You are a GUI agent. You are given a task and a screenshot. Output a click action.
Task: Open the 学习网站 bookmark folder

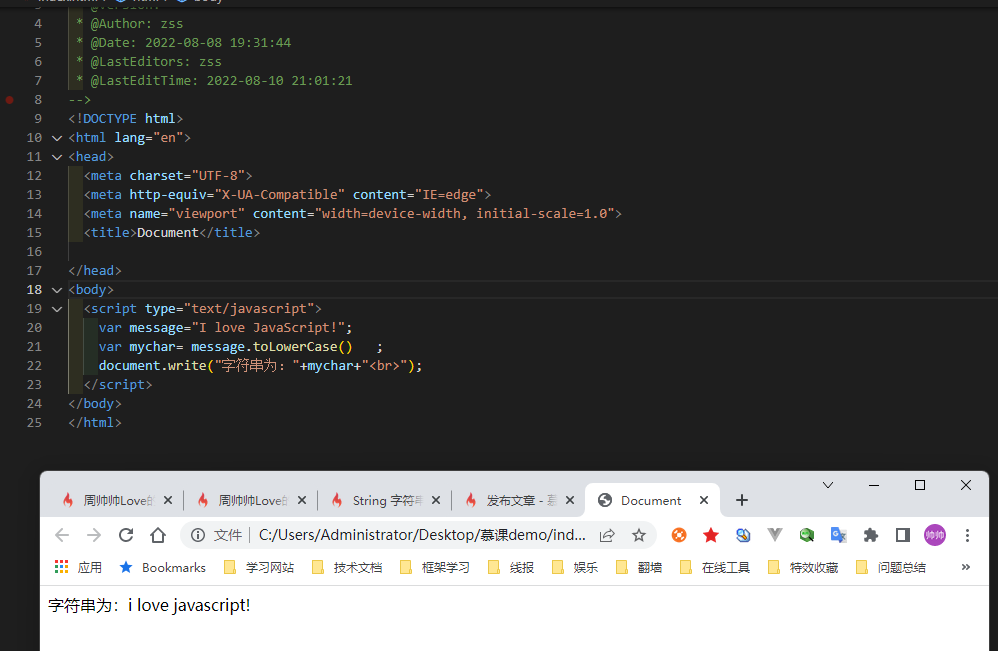point(259,567)
